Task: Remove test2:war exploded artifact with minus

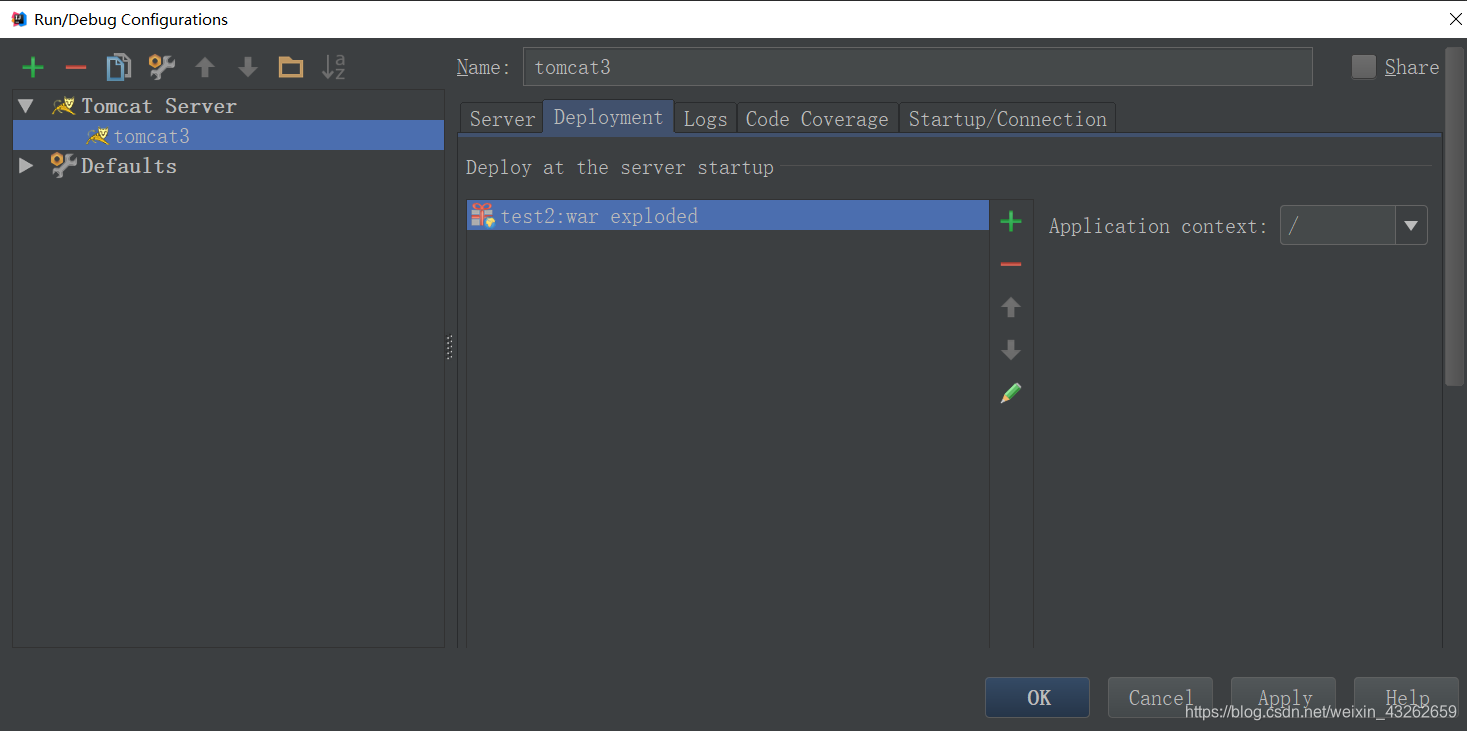Action: pos(1011,264)
